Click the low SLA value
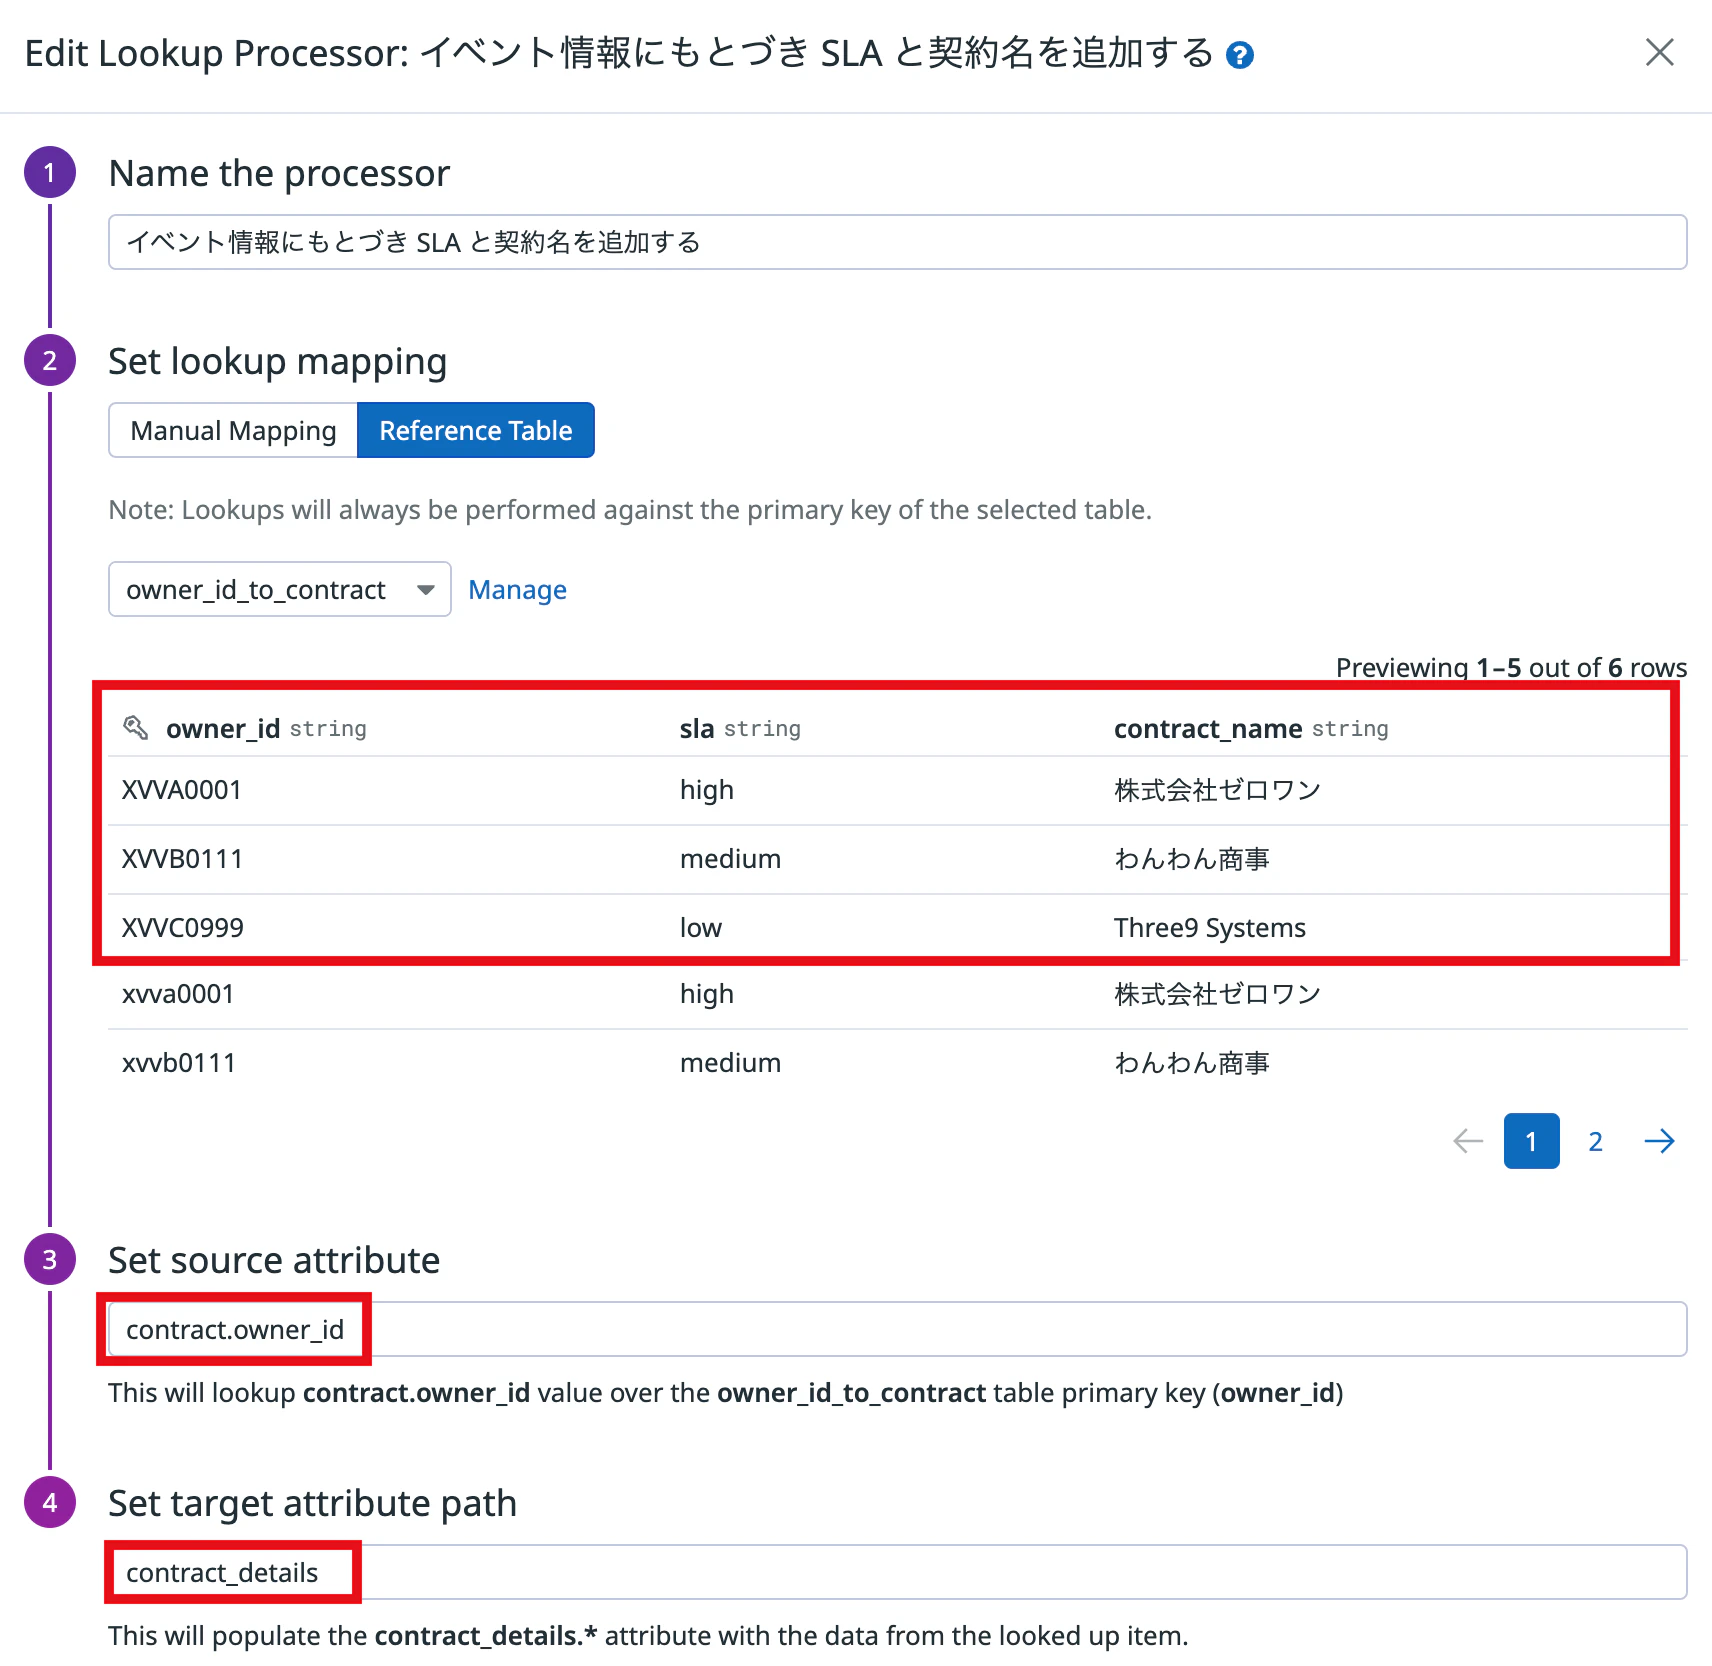 (x=701, y=928)
